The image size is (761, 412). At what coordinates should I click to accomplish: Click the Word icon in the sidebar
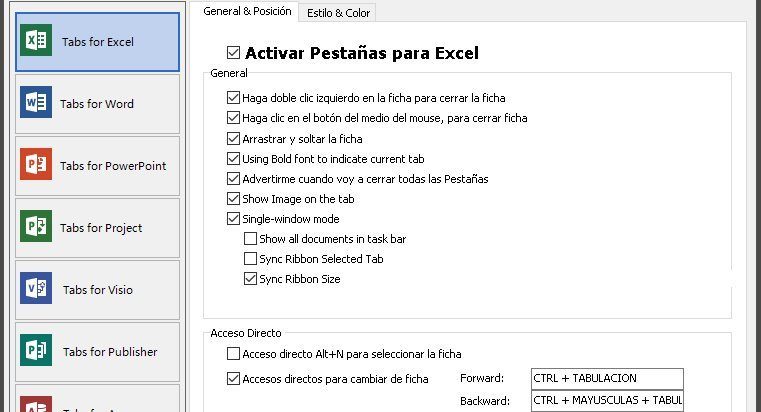[36, 102]
